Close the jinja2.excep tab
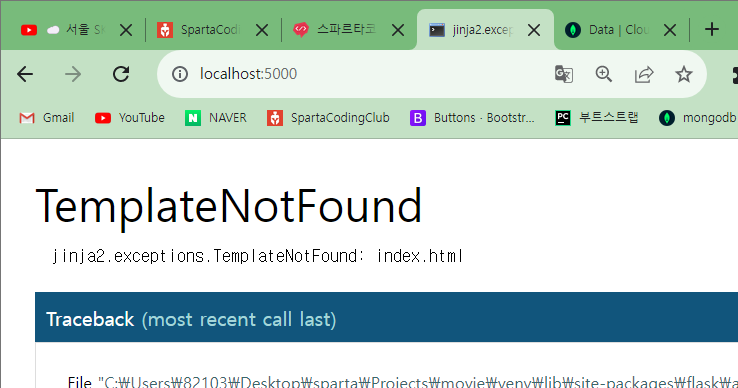 pyautogui.click(x=534, y=30)
